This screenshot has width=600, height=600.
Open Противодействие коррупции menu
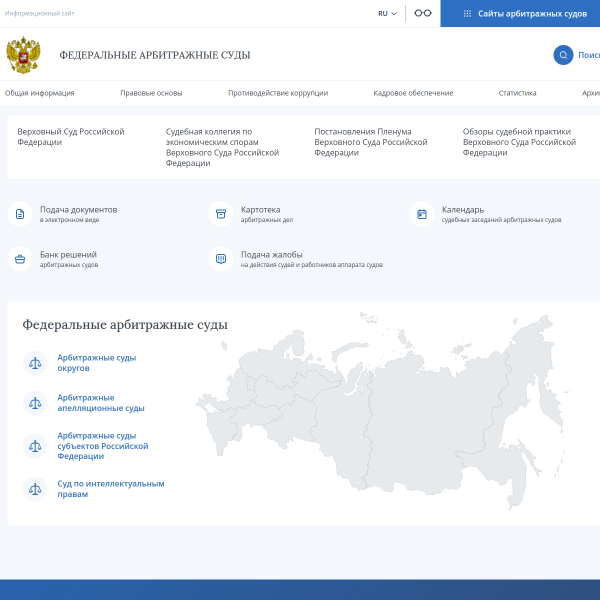click(x=278, y=93)
